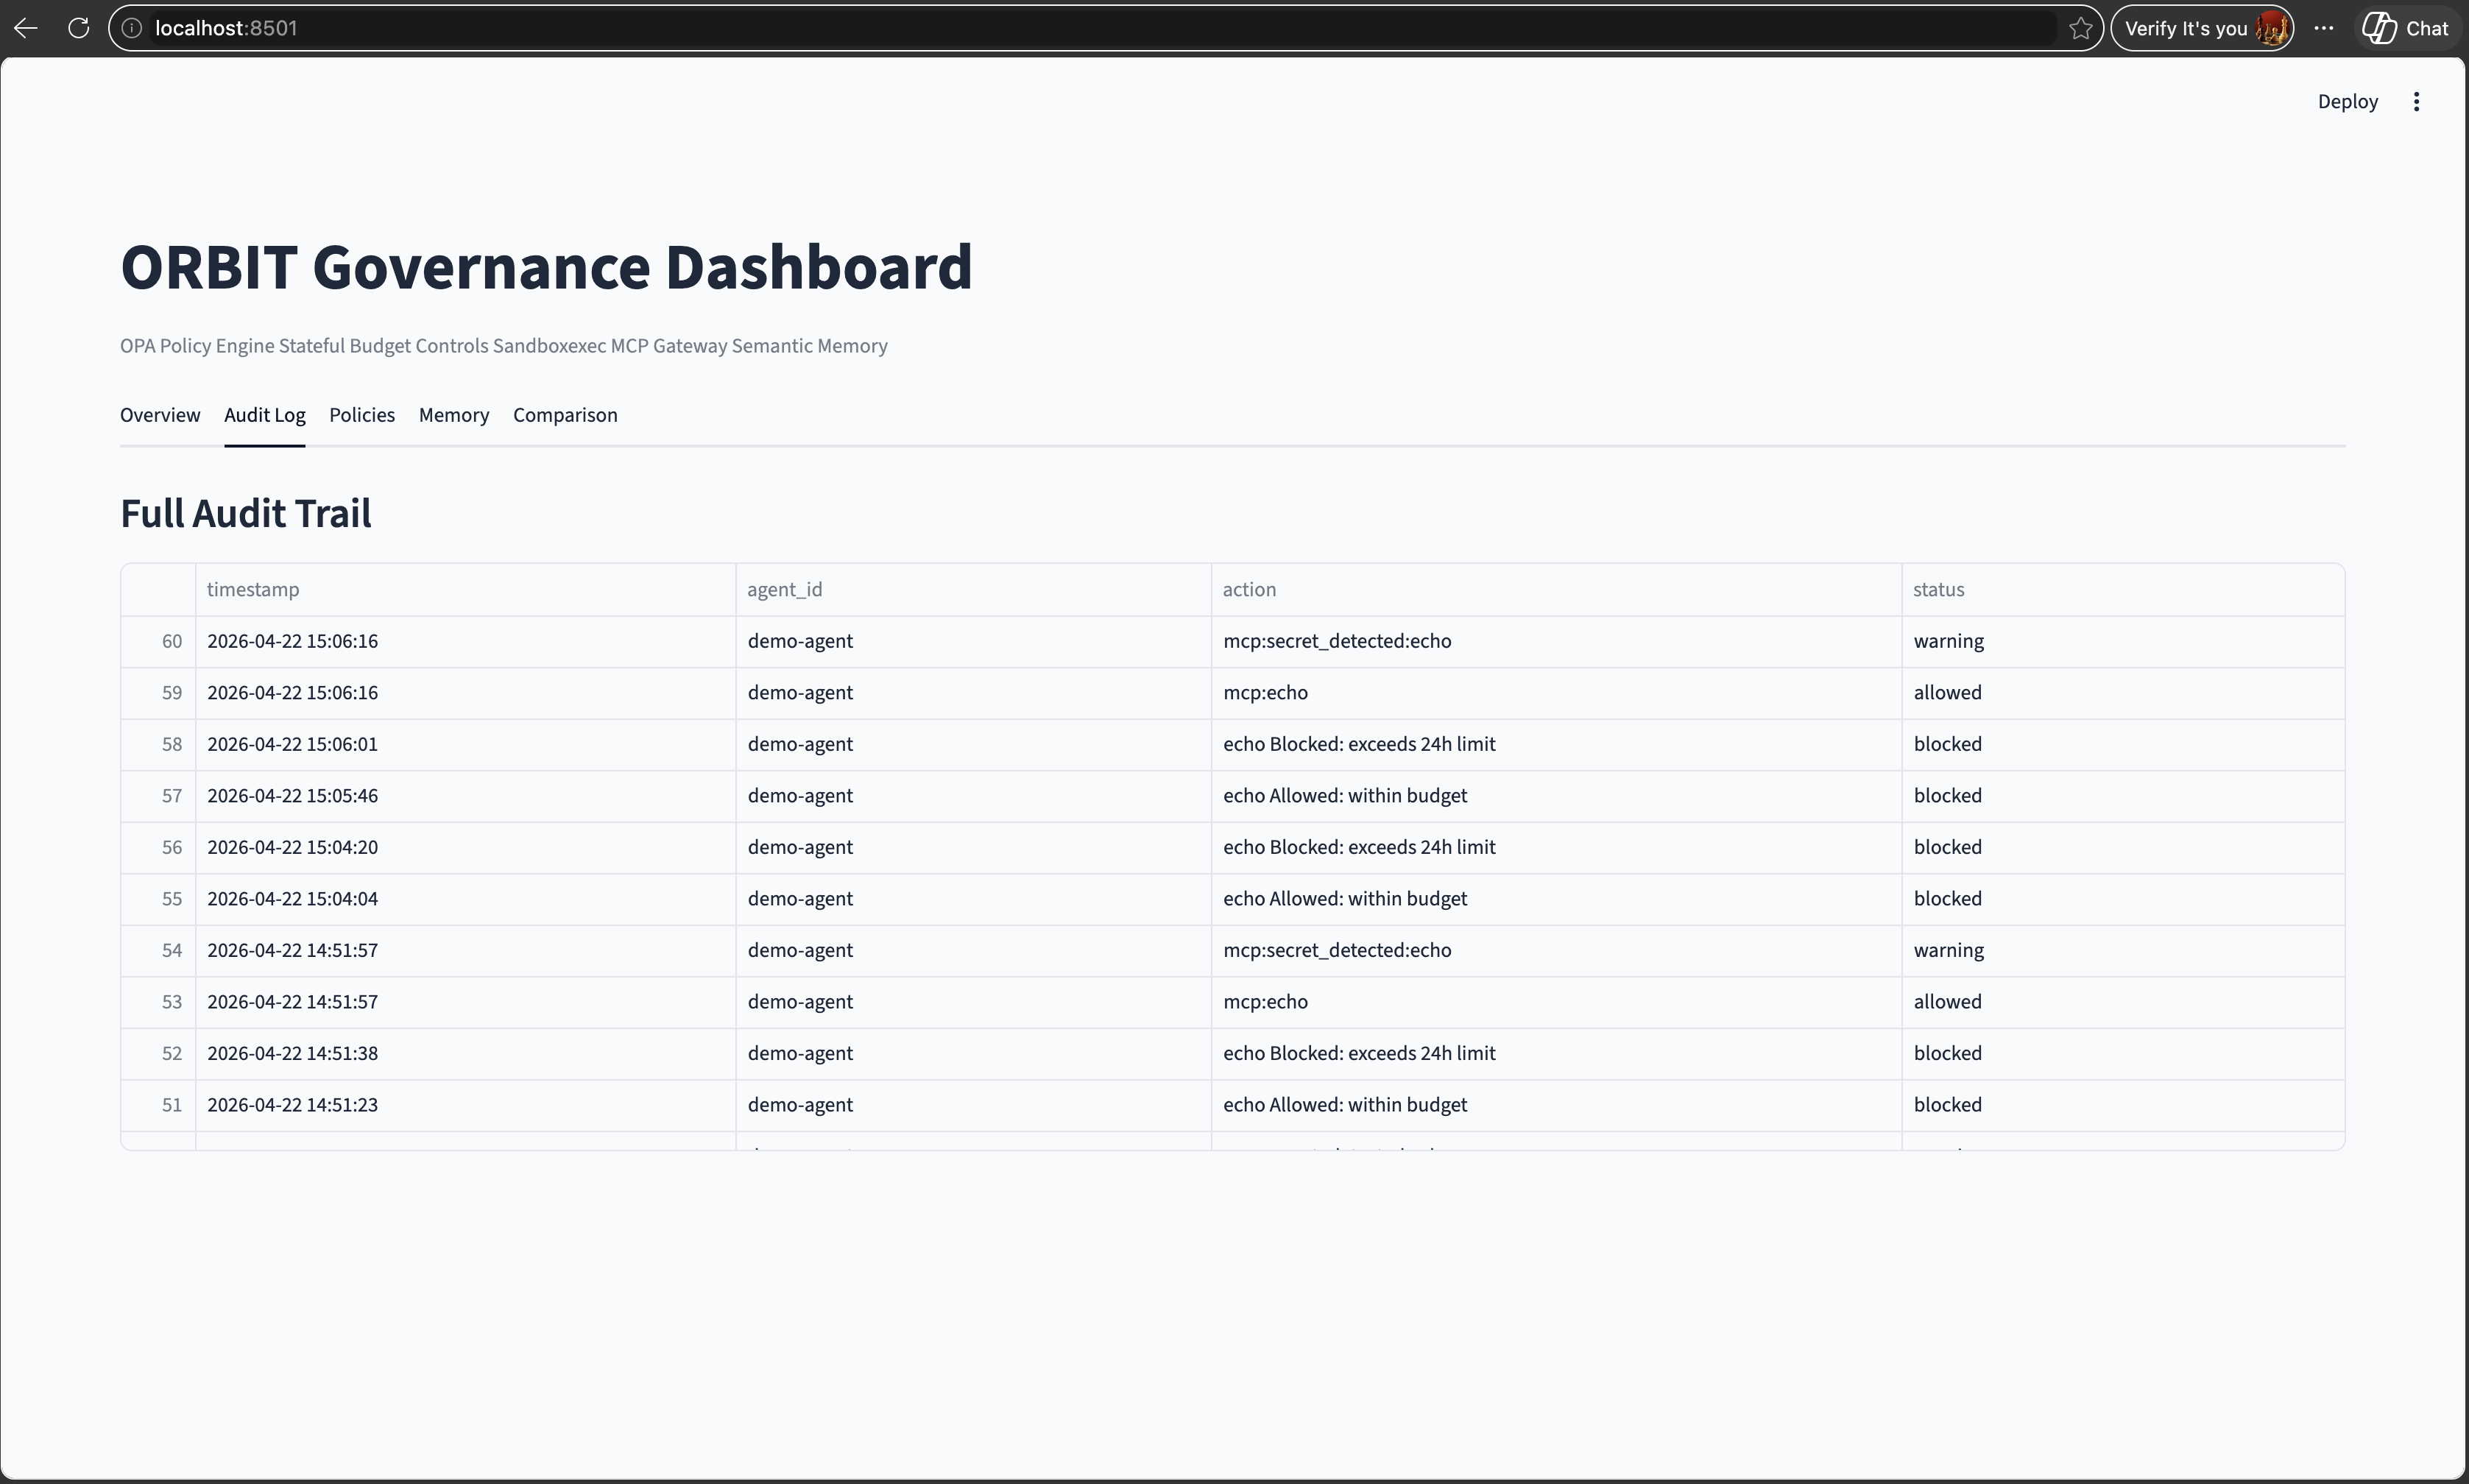
Task: Click the agent_id column header
Action: (x=784, y=590)
